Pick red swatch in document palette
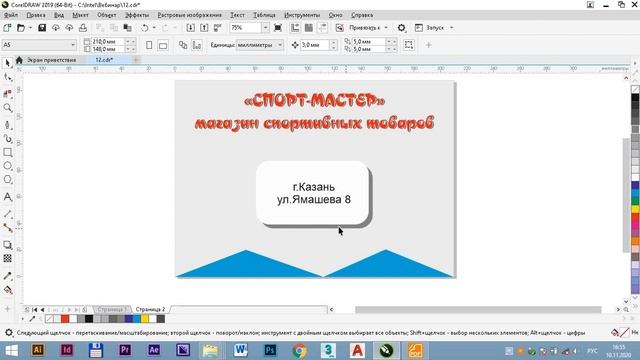This screenshot has height=360, width=640. [65, 319]
